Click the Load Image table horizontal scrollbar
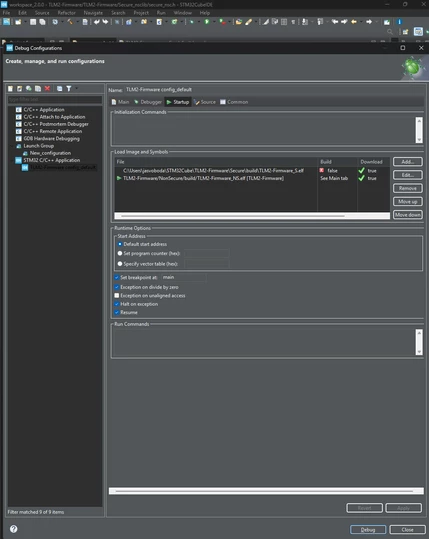Viewport: 429px width, 539px height. [252, 216]
